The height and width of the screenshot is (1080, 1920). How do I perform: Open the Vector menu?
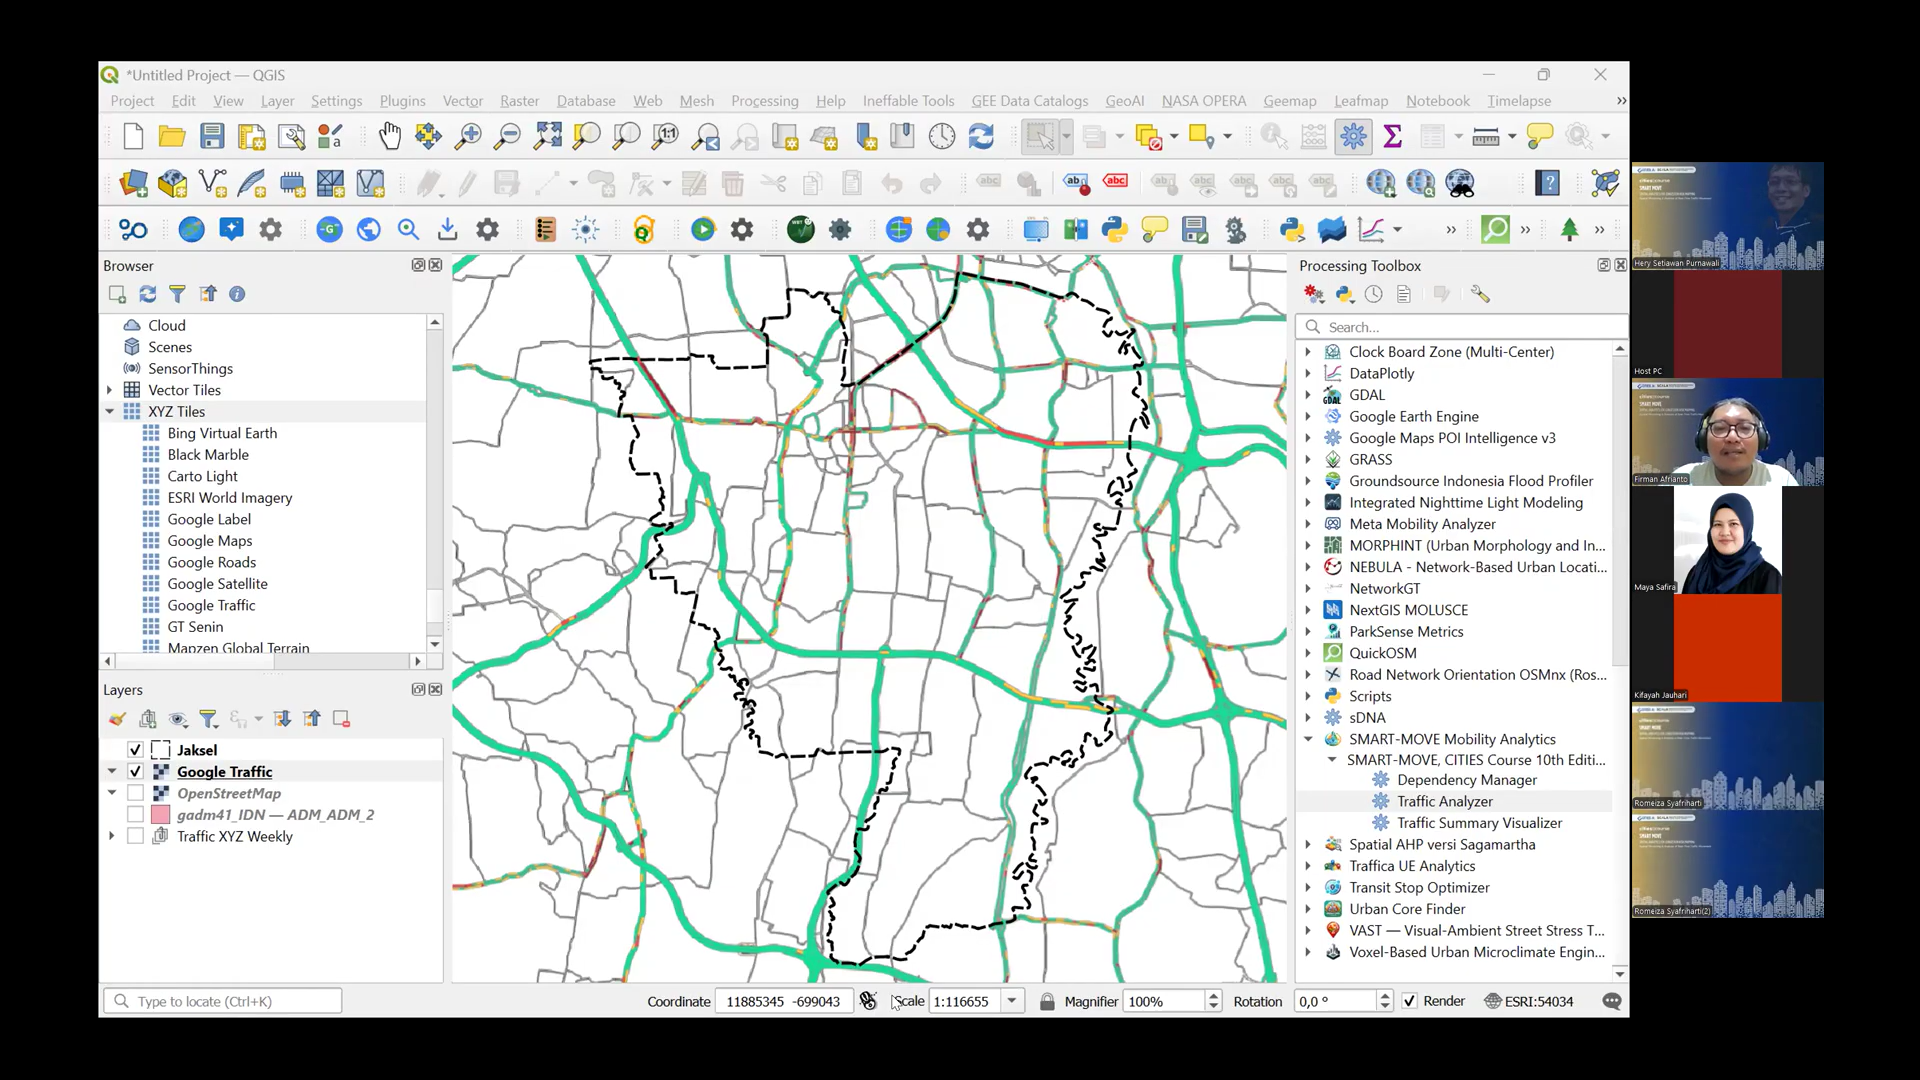coord(462,101)
